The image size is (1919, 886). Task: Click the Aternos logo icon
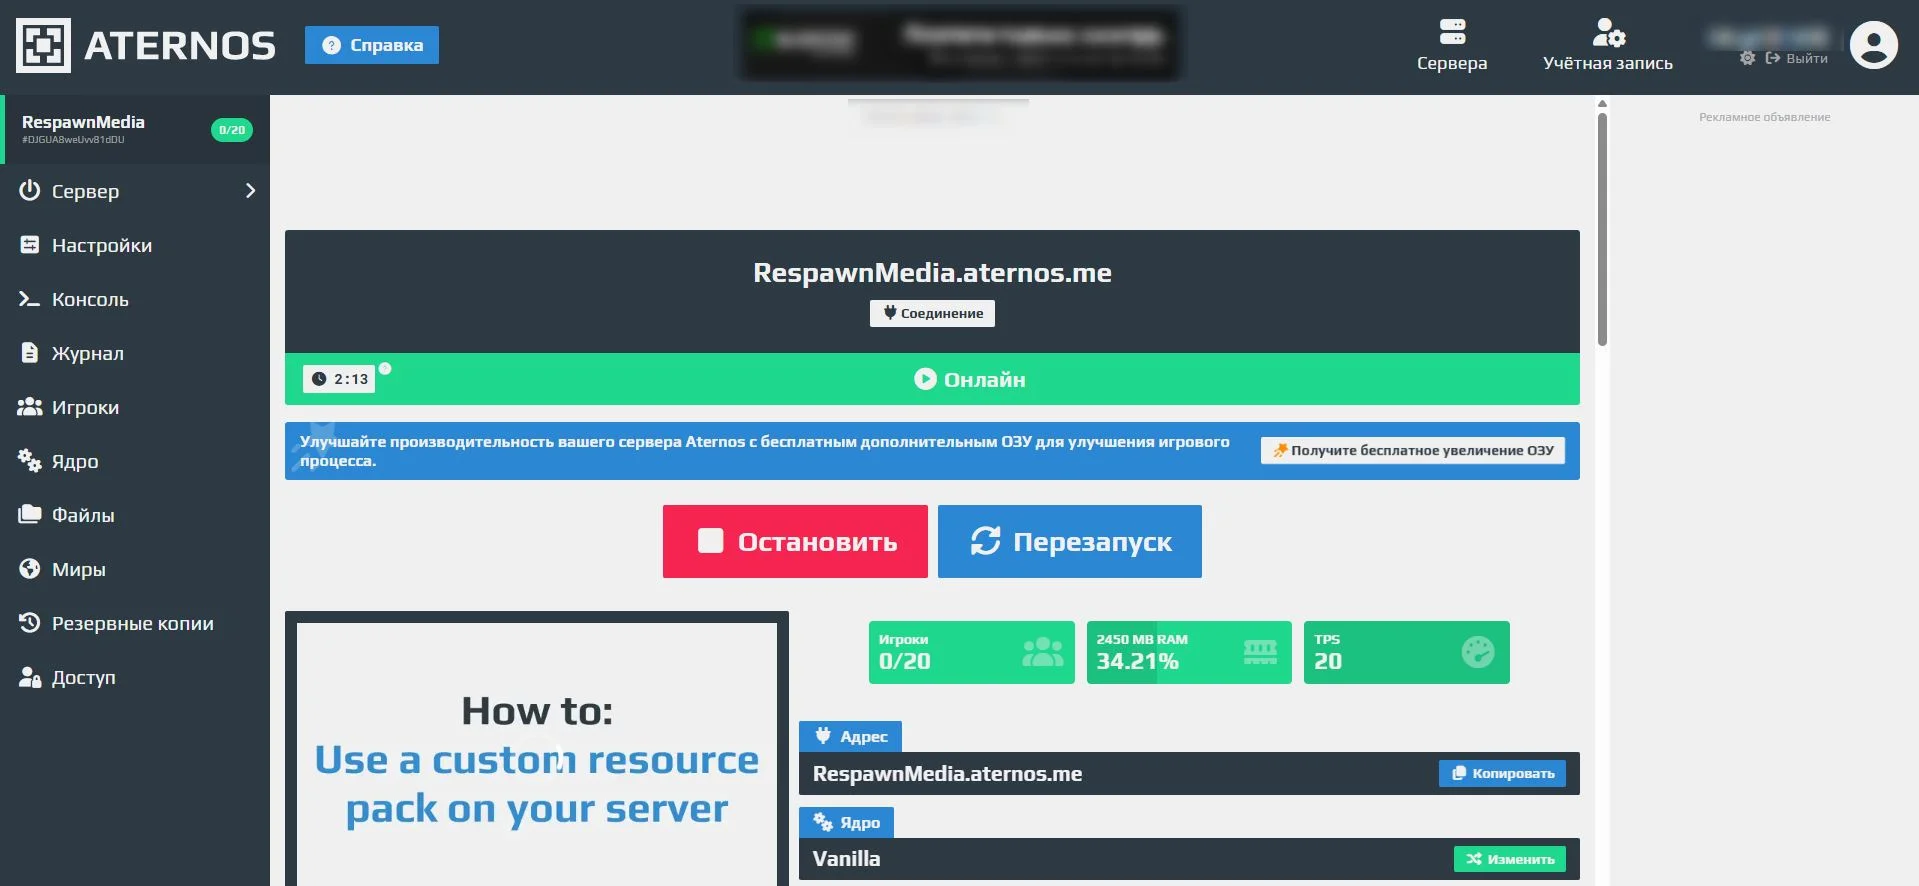pyautogui.click(x=43, y=46)
